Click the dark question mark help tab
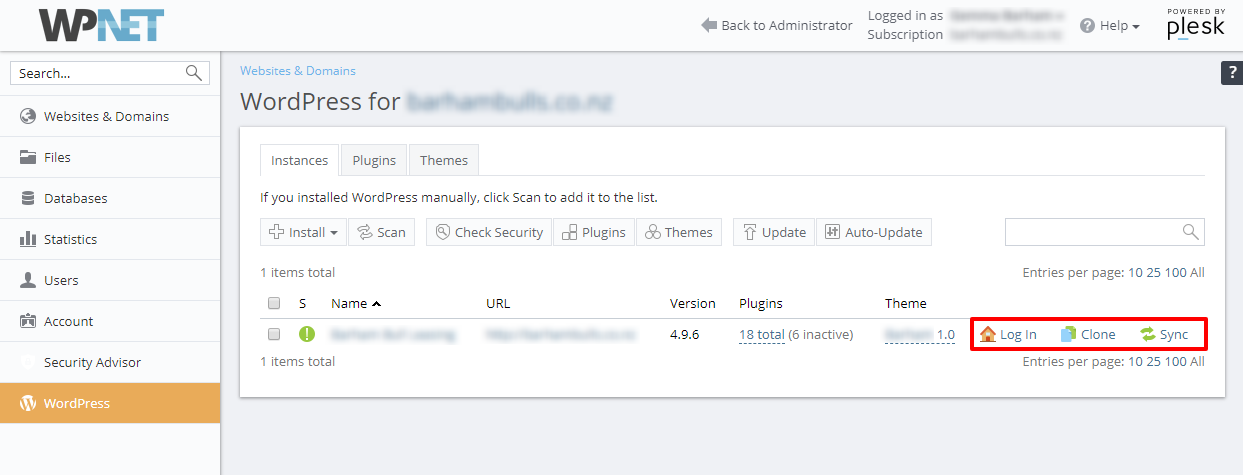The width and height of the screenshot is (1243, 475). coord(1232,73)
